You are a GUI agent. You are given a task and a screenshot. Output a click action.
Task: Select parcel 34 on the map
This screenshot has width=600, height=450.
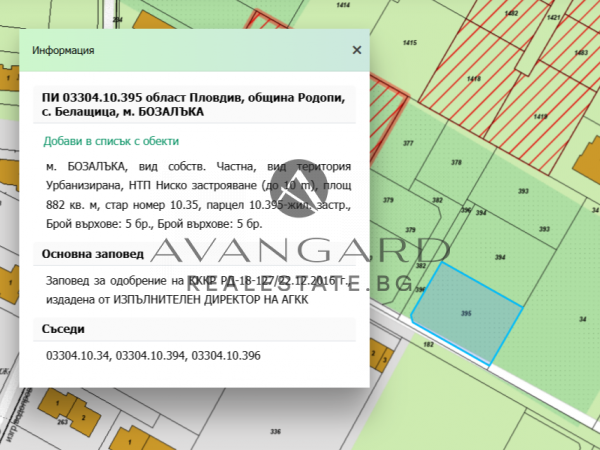[x=582, y=319]
